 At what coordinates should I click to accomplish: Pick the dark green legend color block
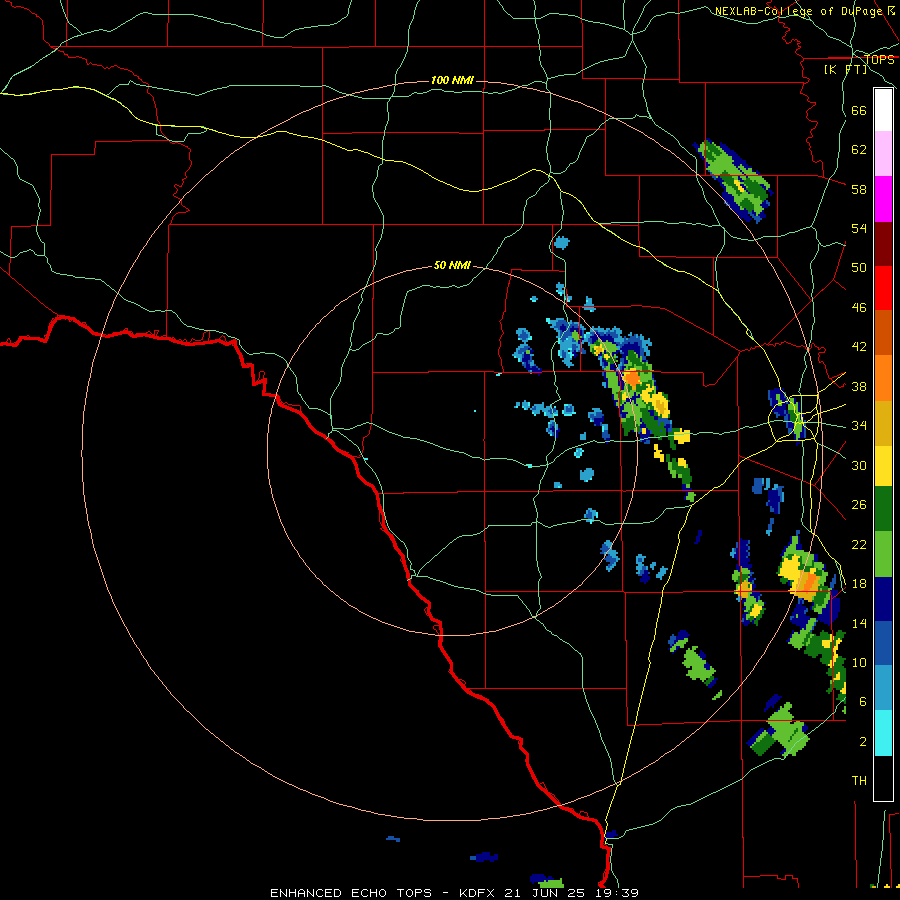tap(883, 509)
